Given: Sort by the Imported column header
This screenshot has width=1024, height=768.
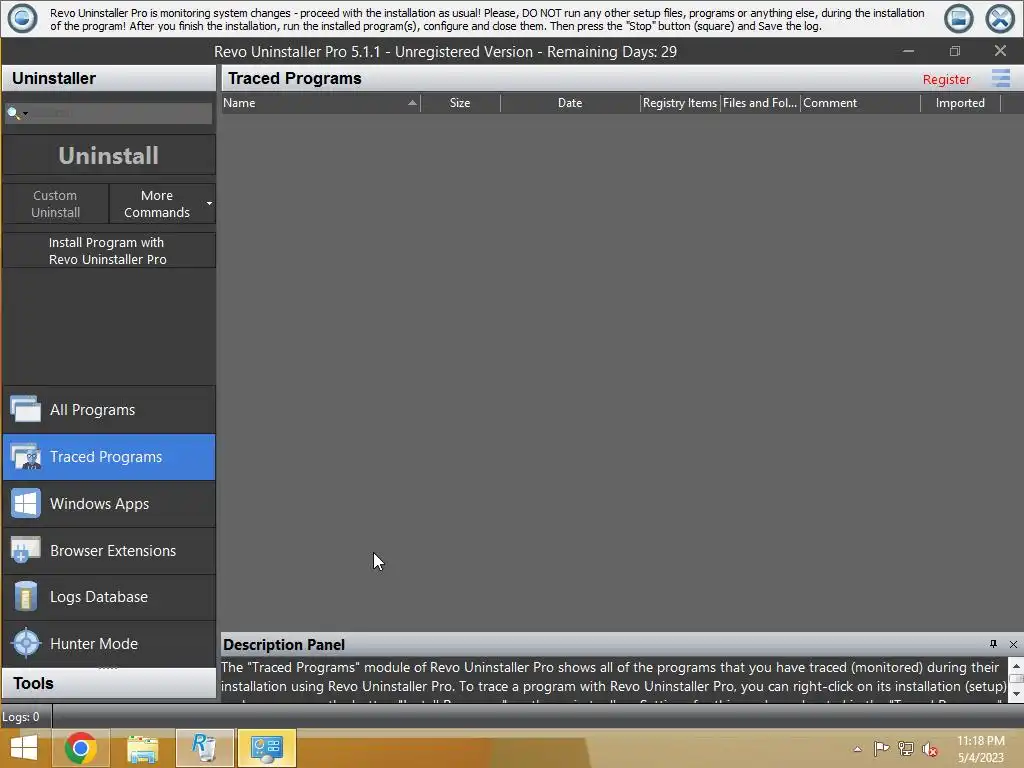Looking at the screenshot, I should [x=960, y=103].
